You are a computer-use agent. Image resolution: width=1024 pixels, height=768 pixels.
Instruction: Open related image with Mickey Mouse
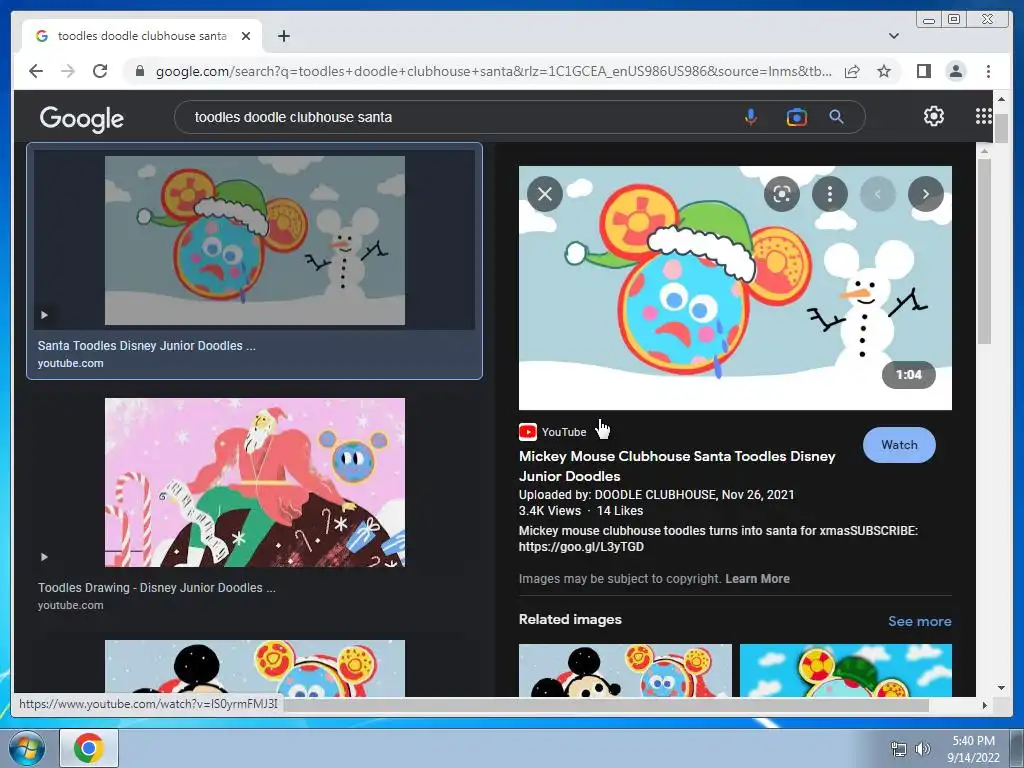point(625,670)
